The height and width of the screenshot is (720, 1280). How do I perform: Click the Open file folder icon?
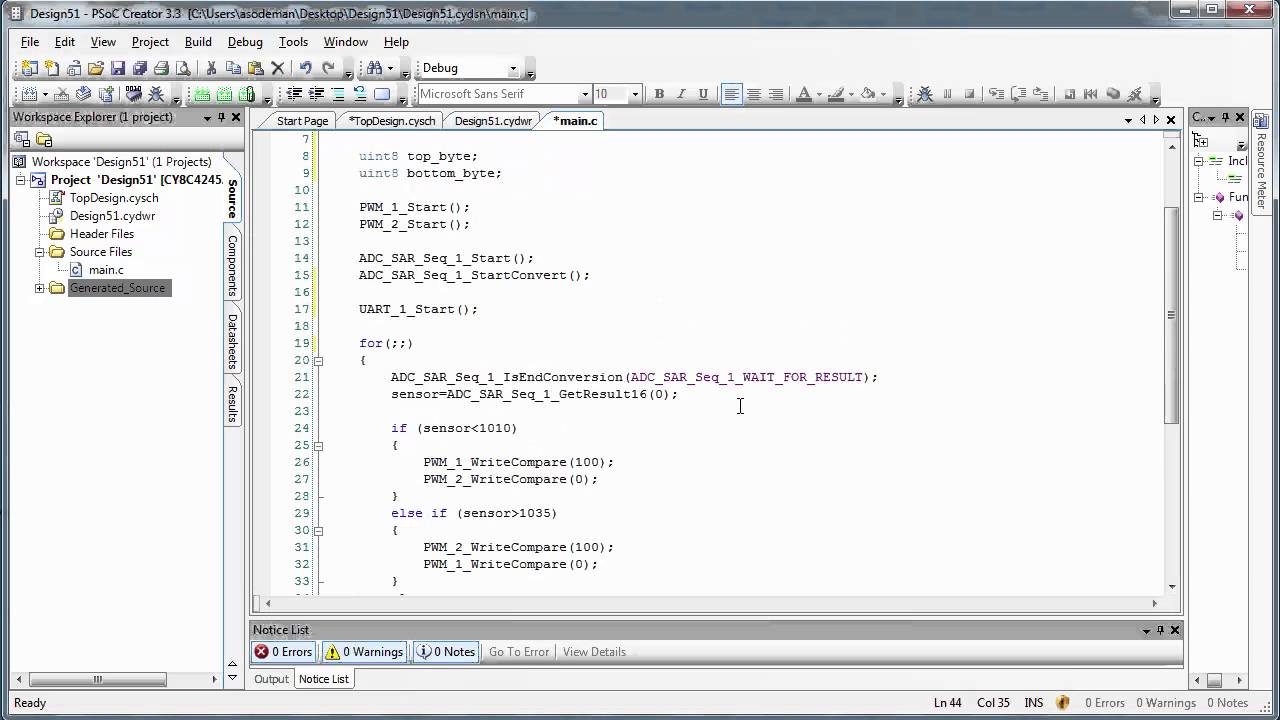(96, 68)
